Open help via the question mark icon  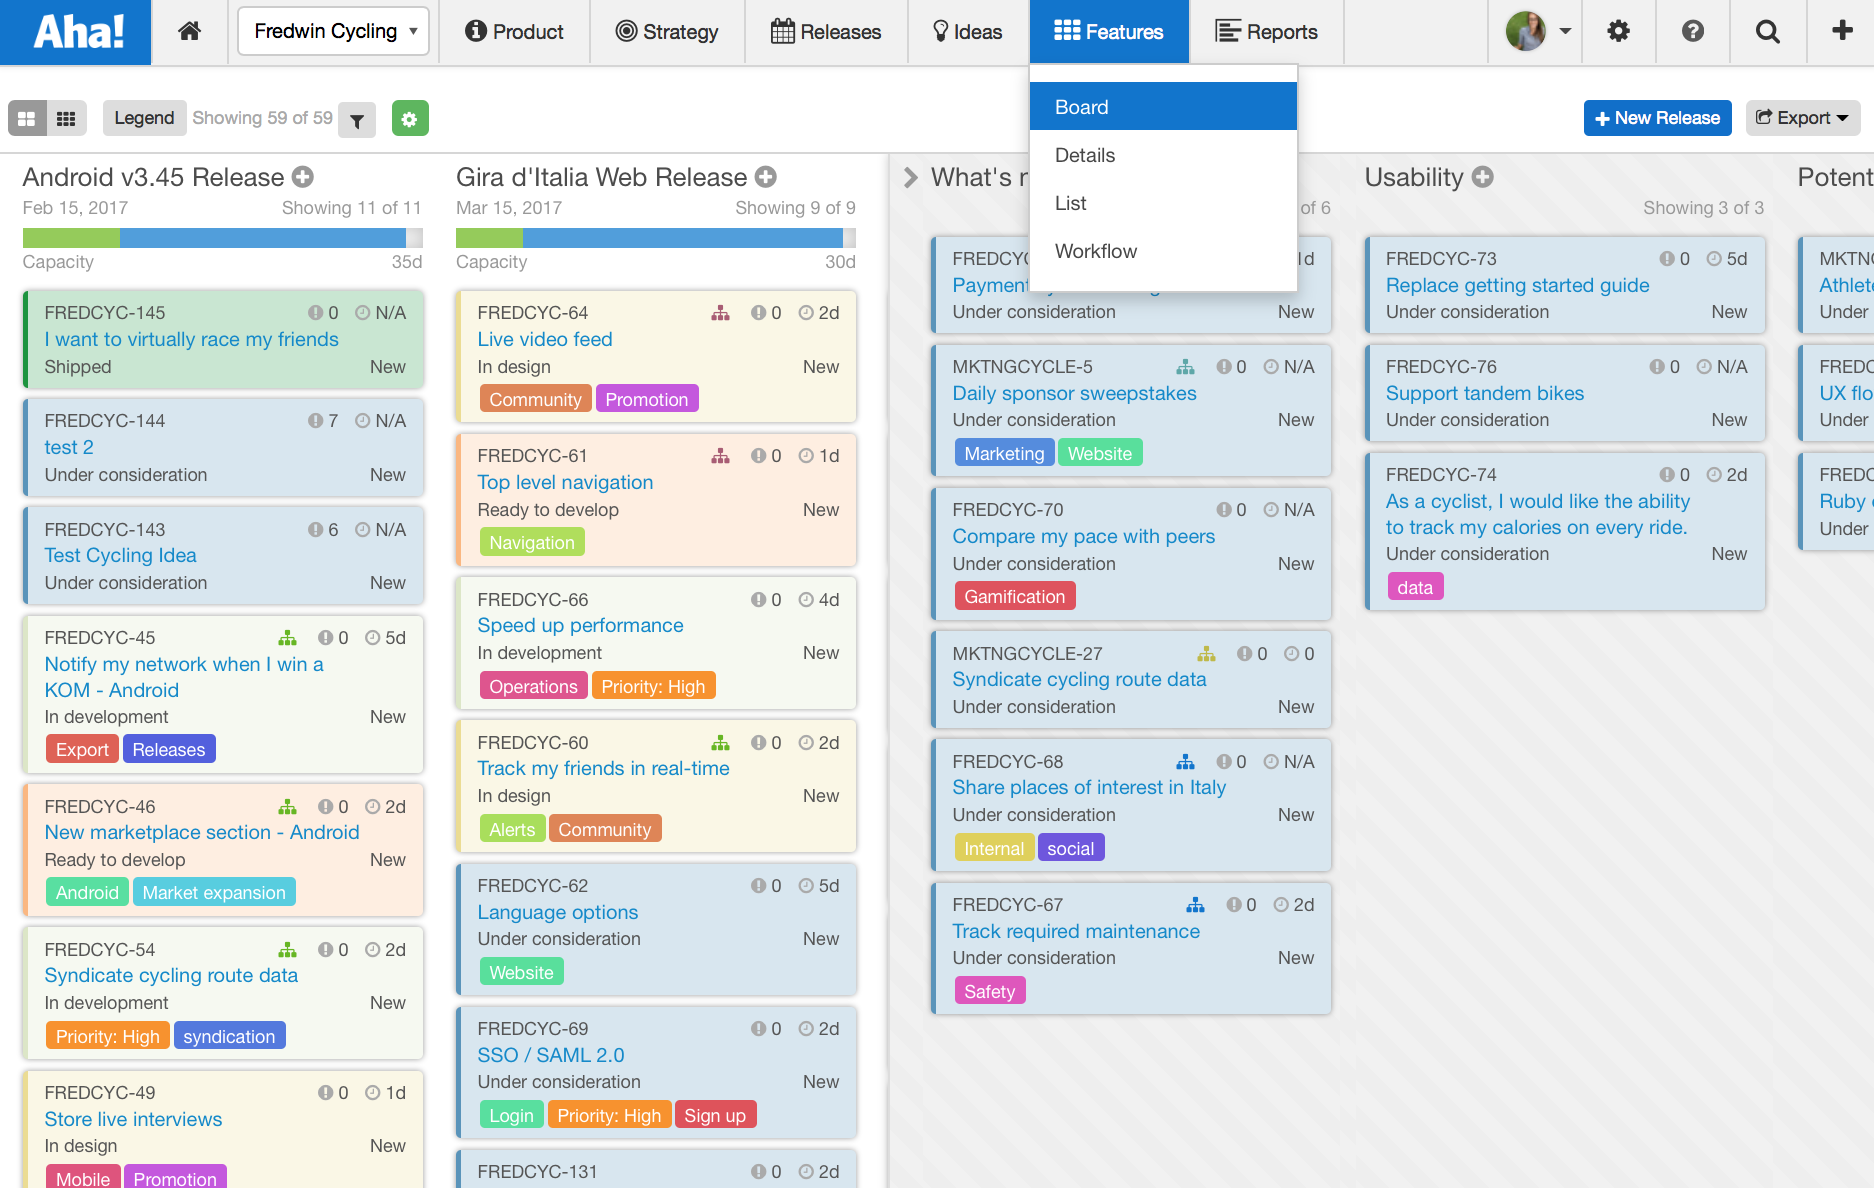pos(1692,31)
